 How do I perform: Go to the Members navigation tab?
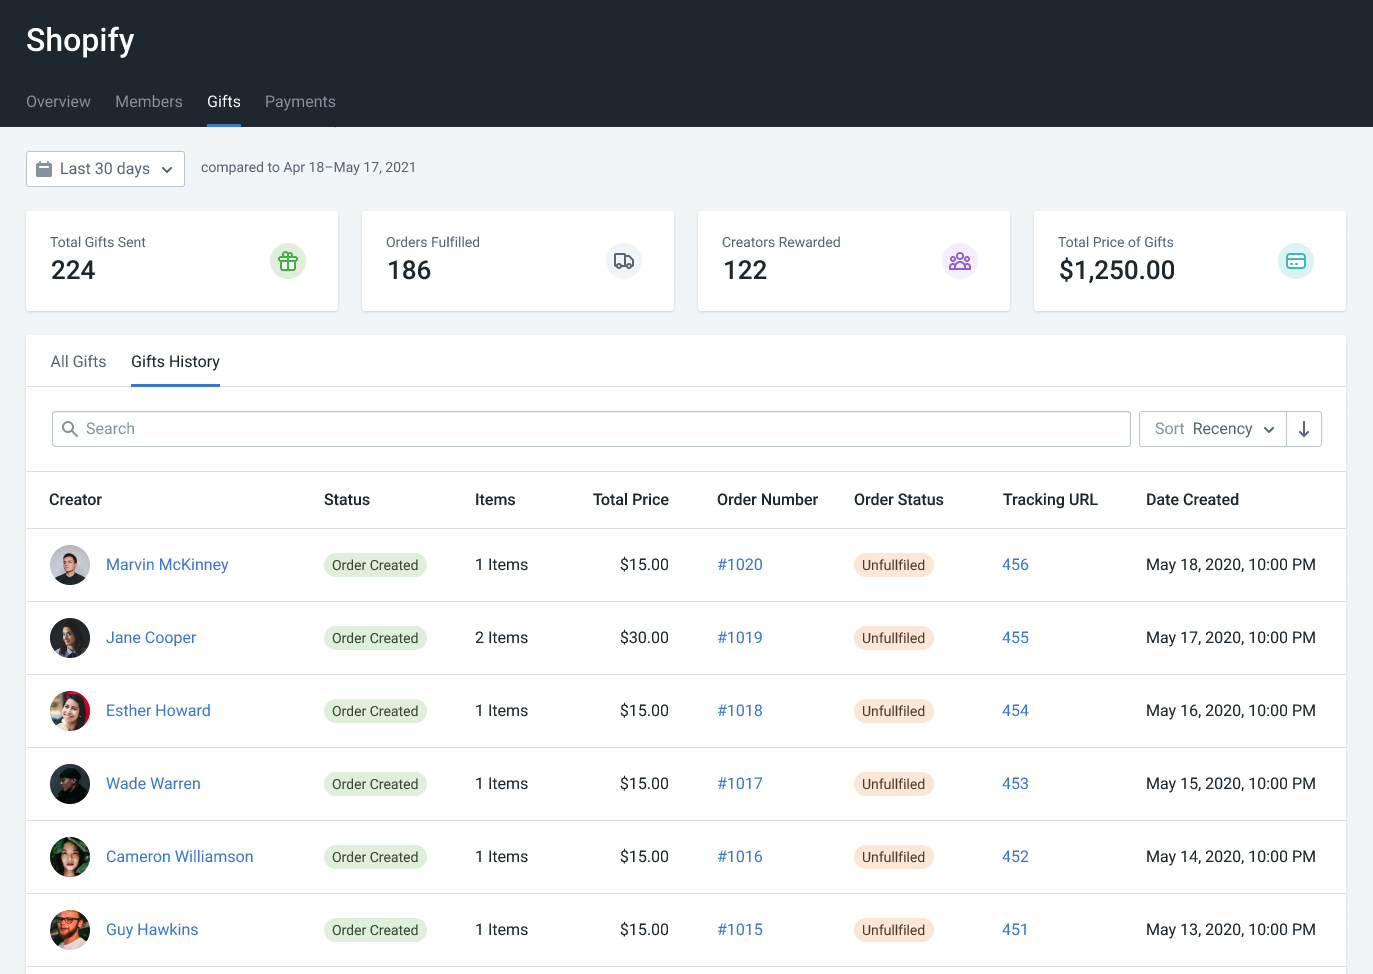(149, 102)
